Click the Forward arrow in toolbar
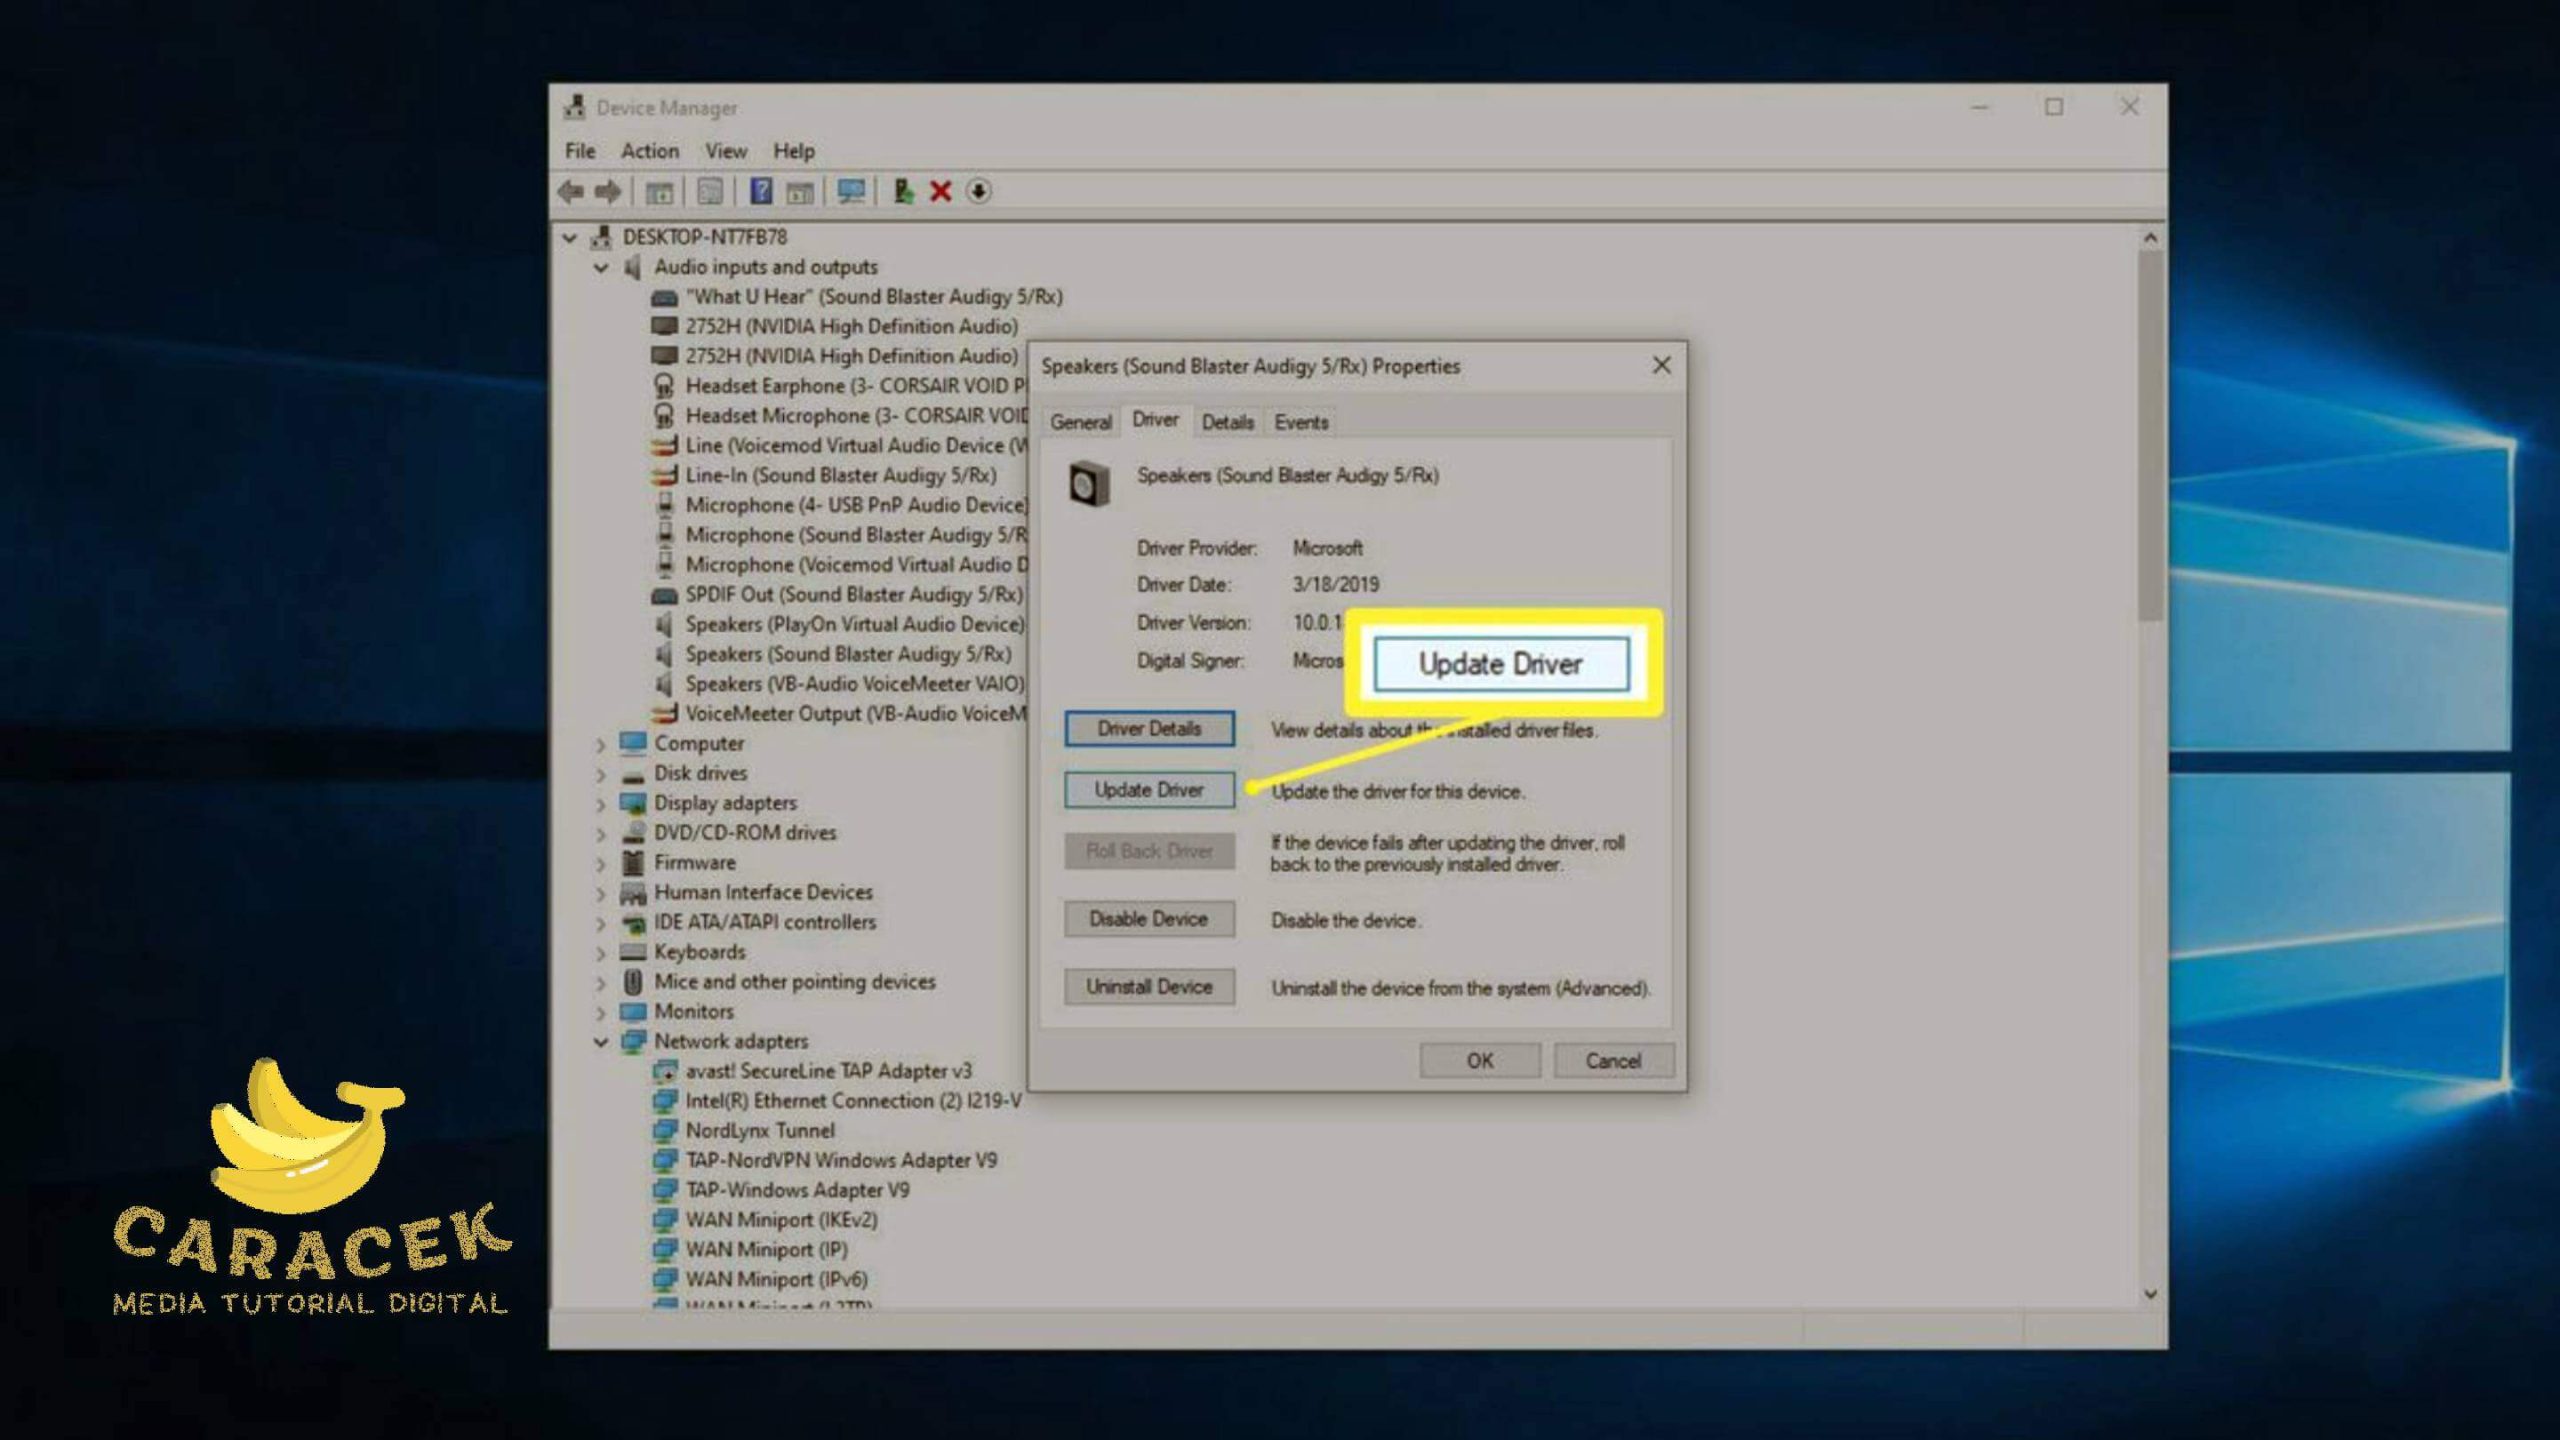 click(x=608, y=191)
